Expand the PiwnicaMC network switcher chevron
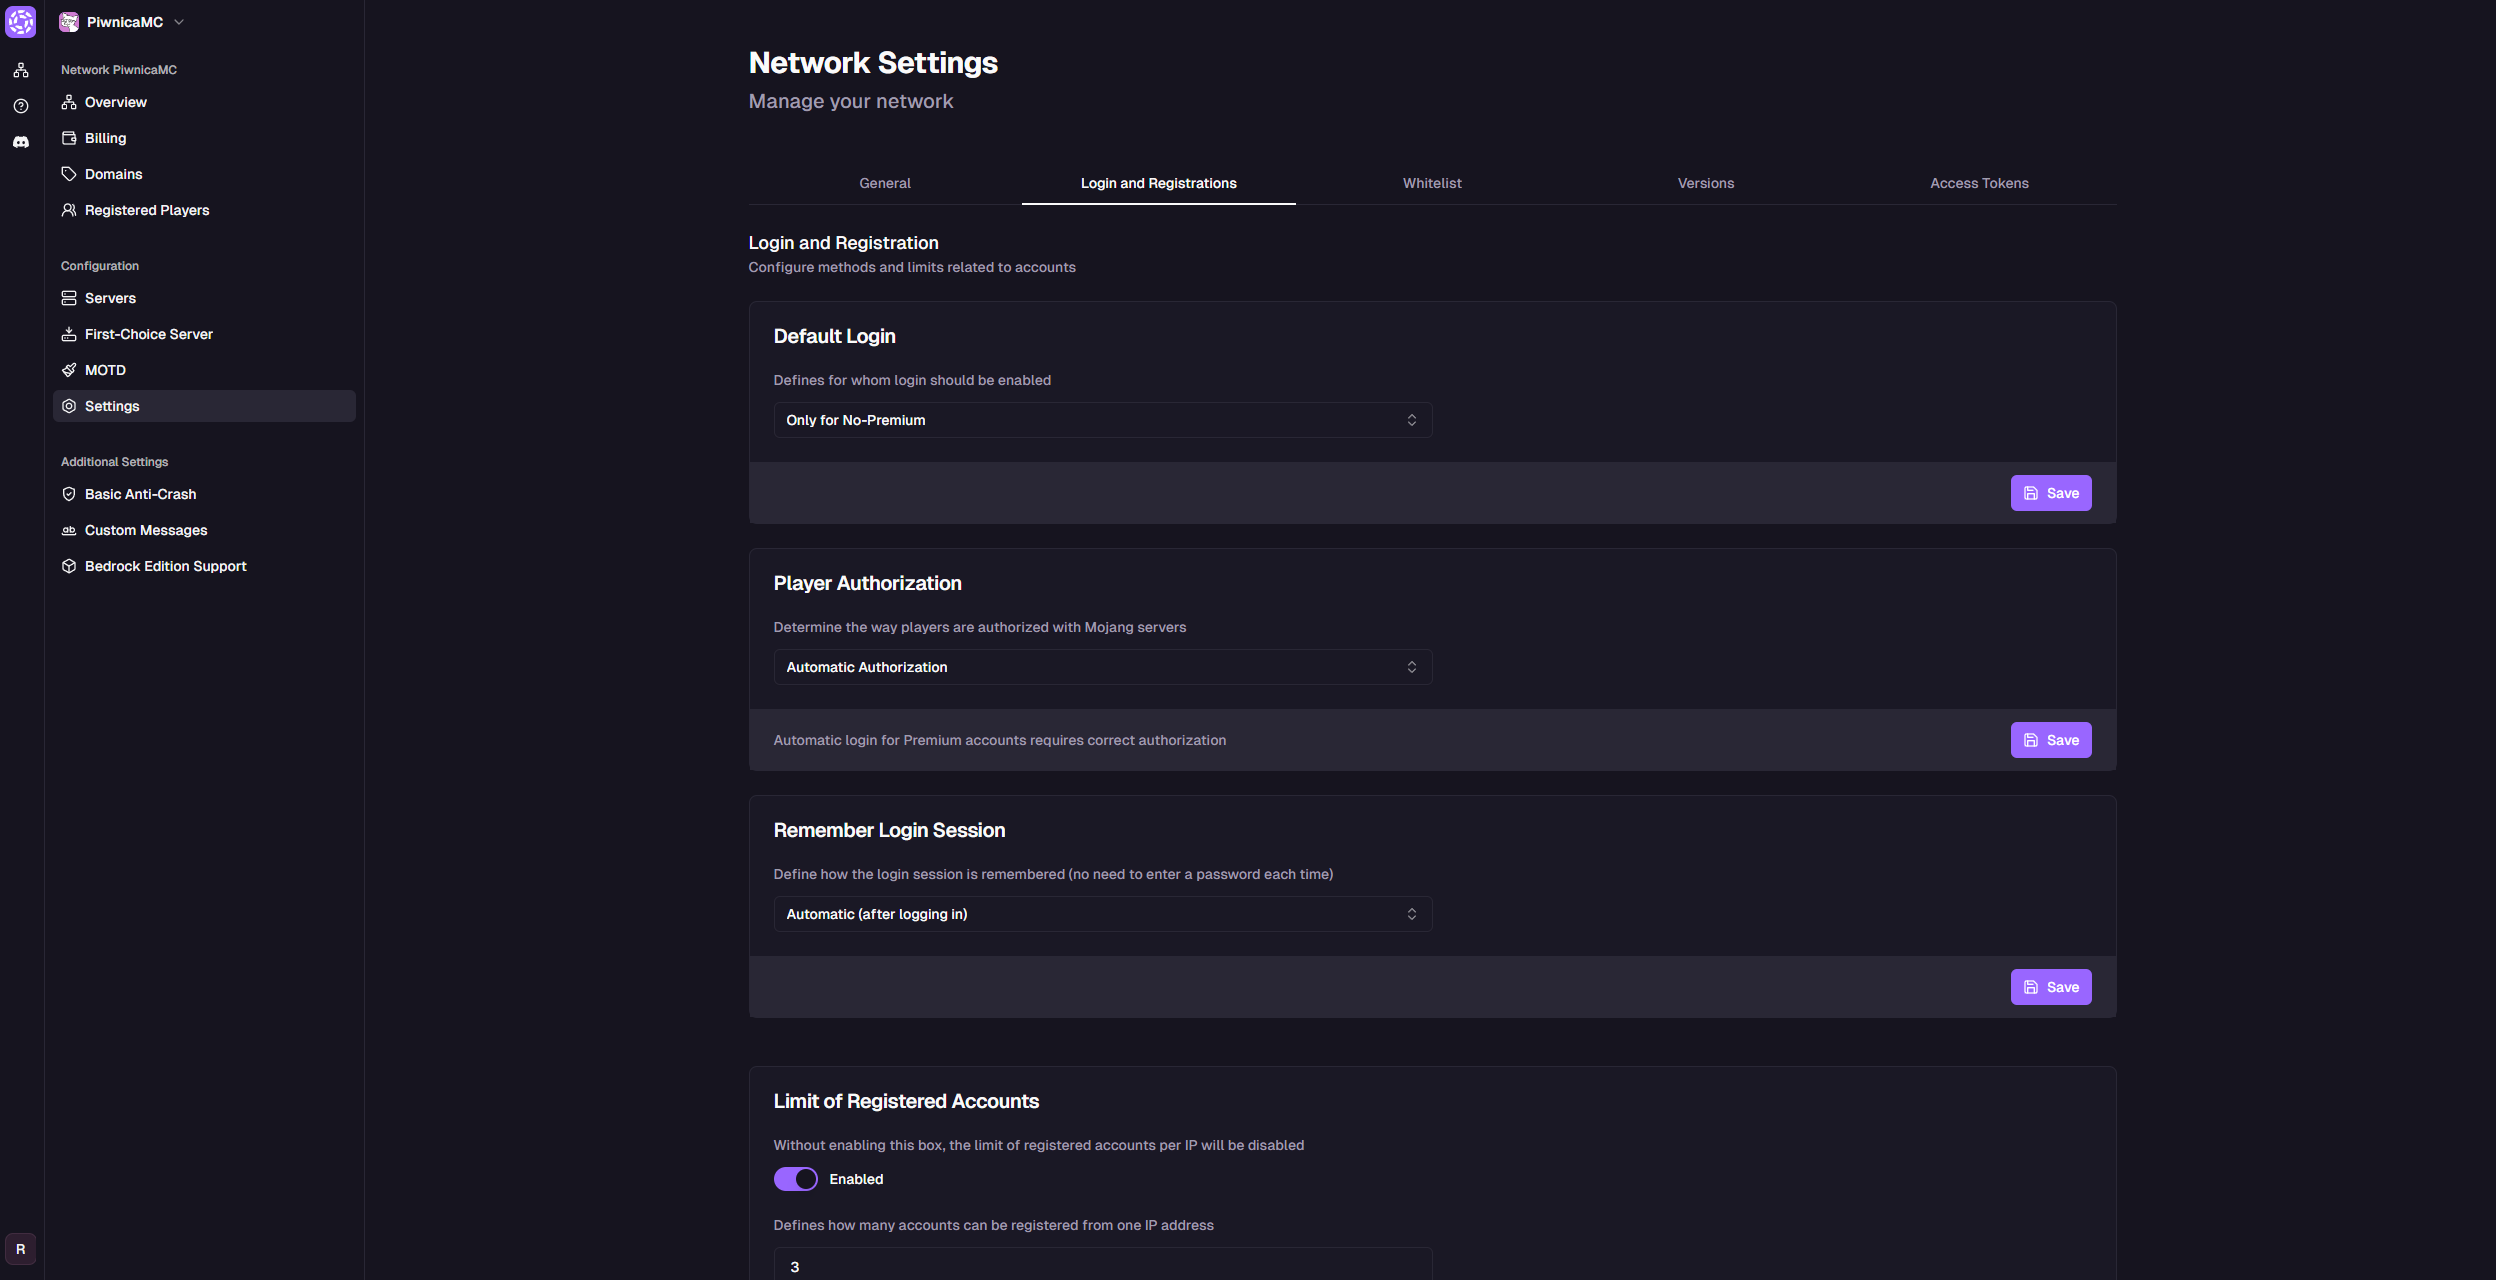 click(180, 21)
